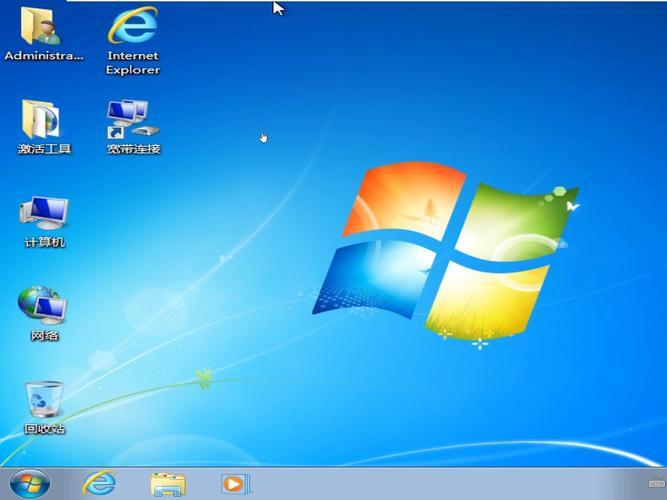This screenshot has width=667, height=500.
Task: Open the 回收站 recycle bin
Action: (44, 399)
